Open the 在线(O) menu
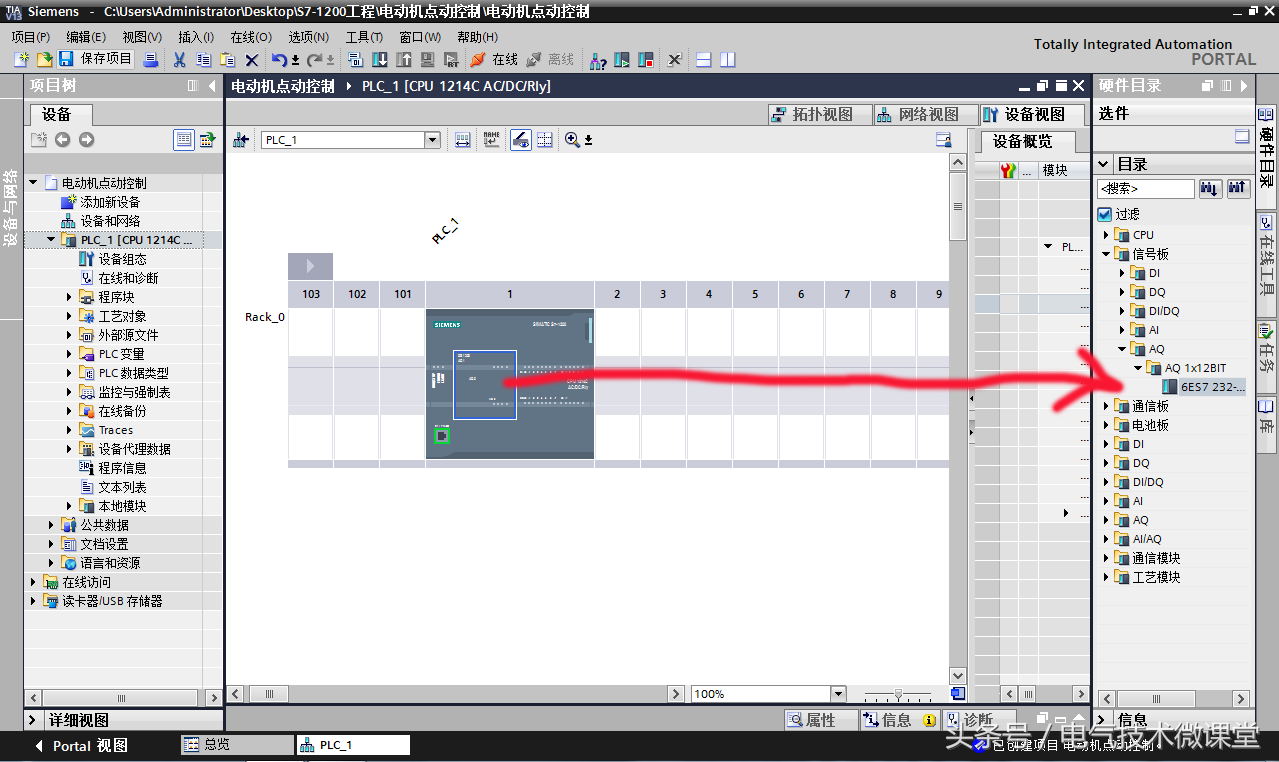This screenshot has width=1279, height=762. [251, 37]
